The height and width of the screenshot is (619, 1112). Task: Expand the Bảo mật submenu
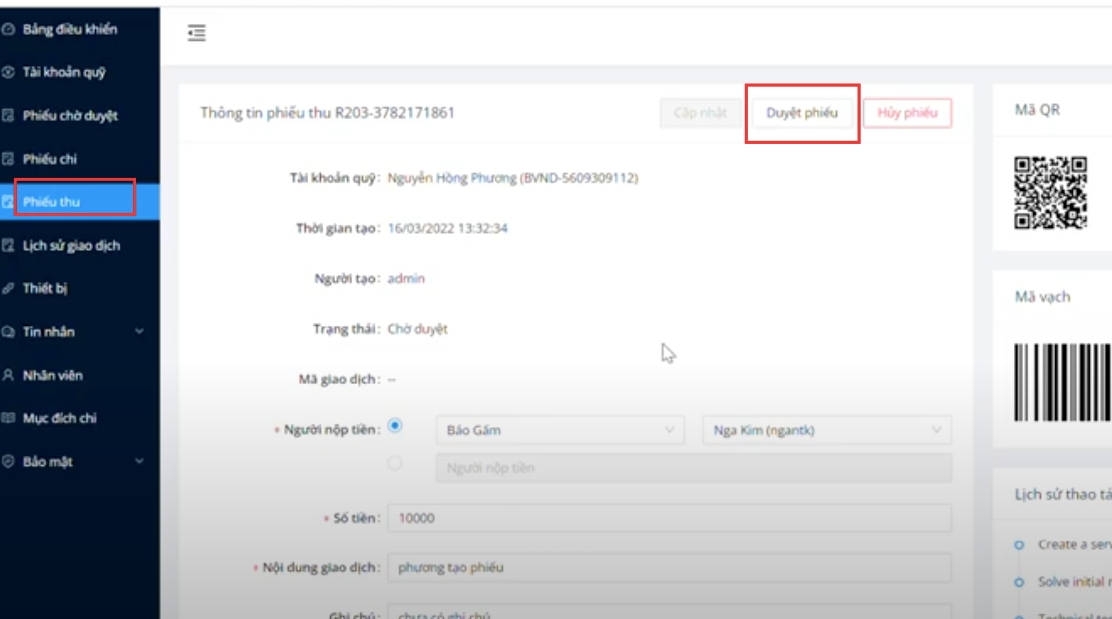click(x=139, y=462)
